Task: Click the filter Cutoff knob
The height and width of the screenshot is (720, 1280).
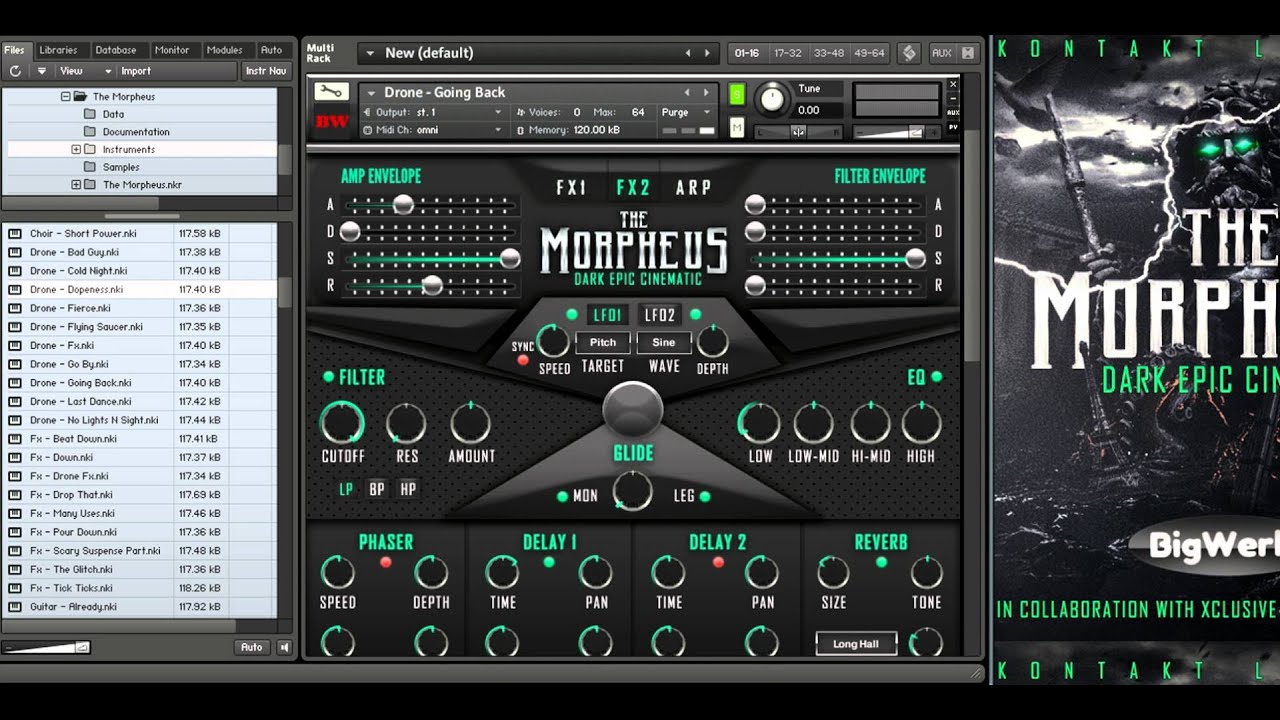Action: (342, 423)
